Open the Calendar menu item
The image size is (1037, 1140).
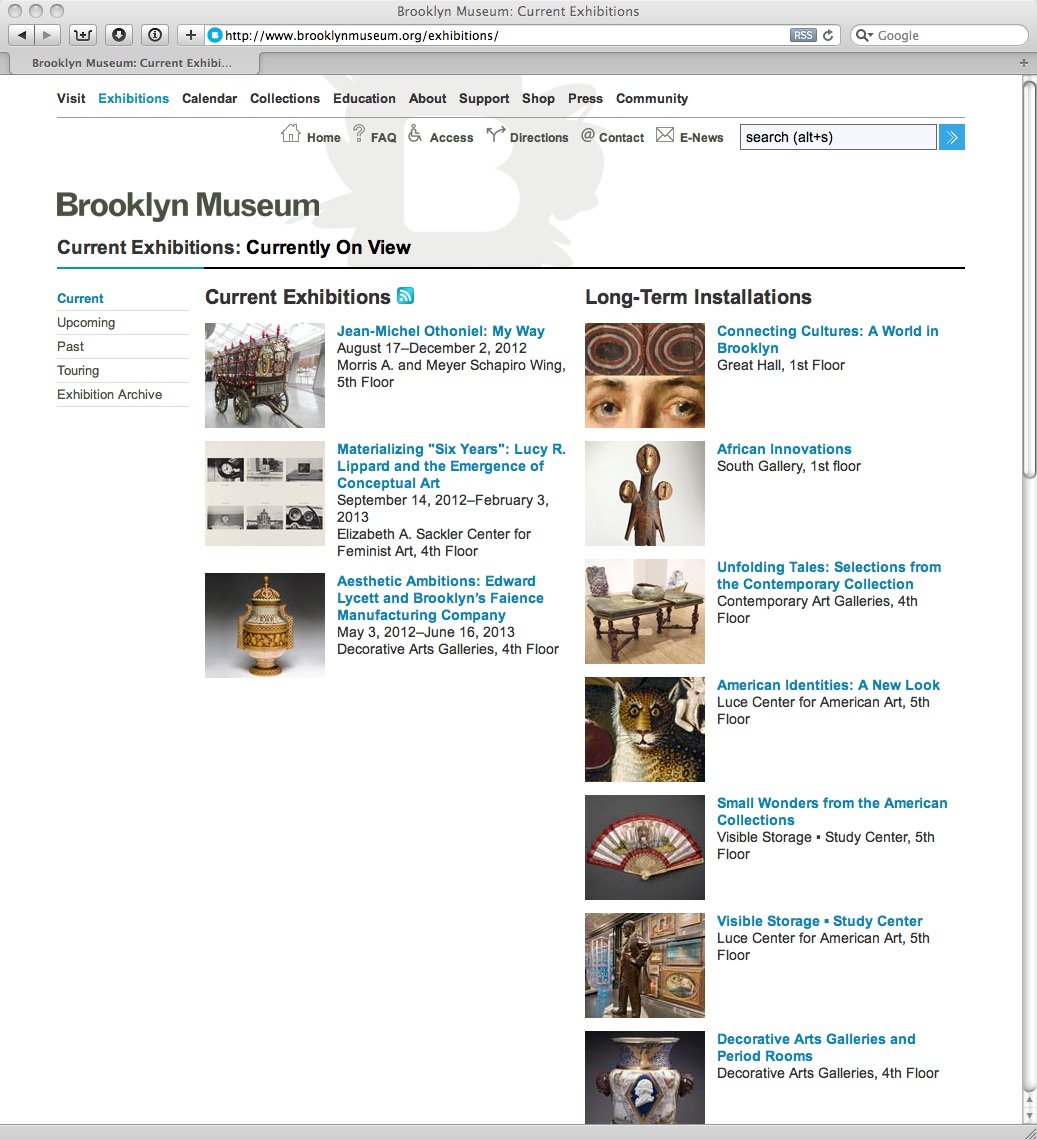pos(209,98)
